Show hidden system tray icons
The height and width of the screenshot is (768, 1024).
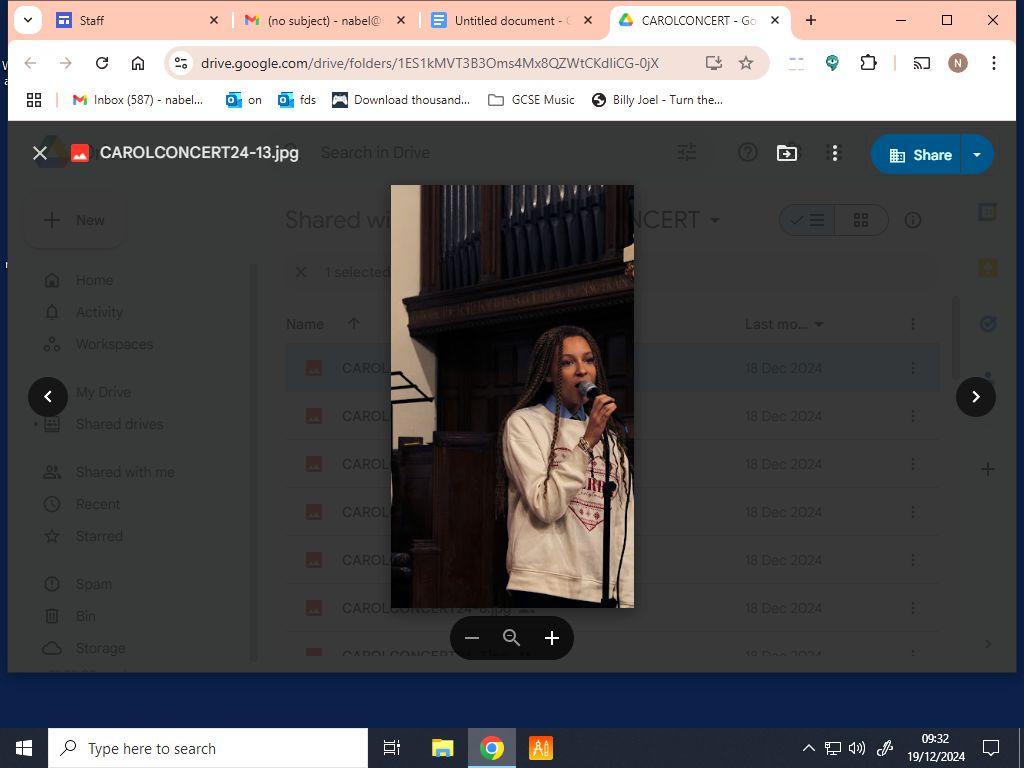tap(808, 748)
